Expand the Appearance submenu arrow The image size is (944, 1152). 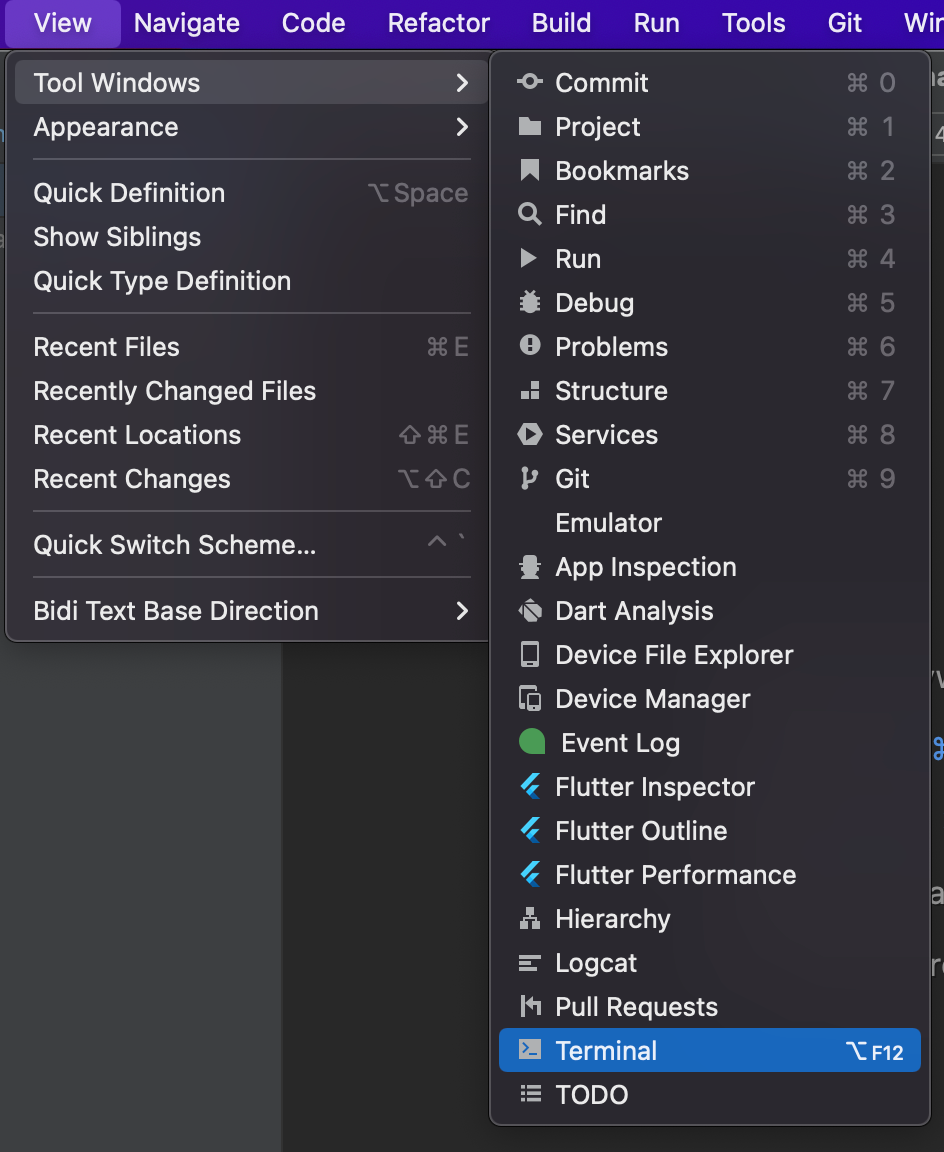tap(461, 127)
